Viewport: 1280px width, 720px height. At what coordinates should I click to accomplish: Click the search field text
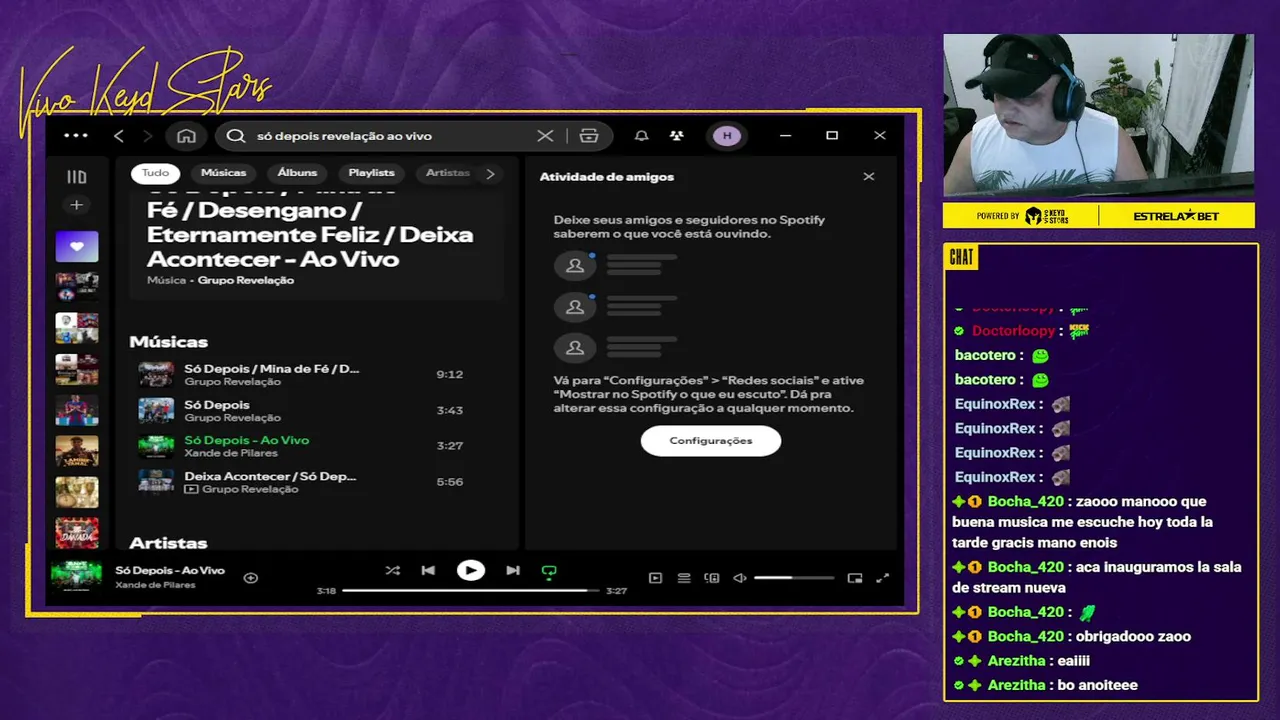click(x=344, y=136)
